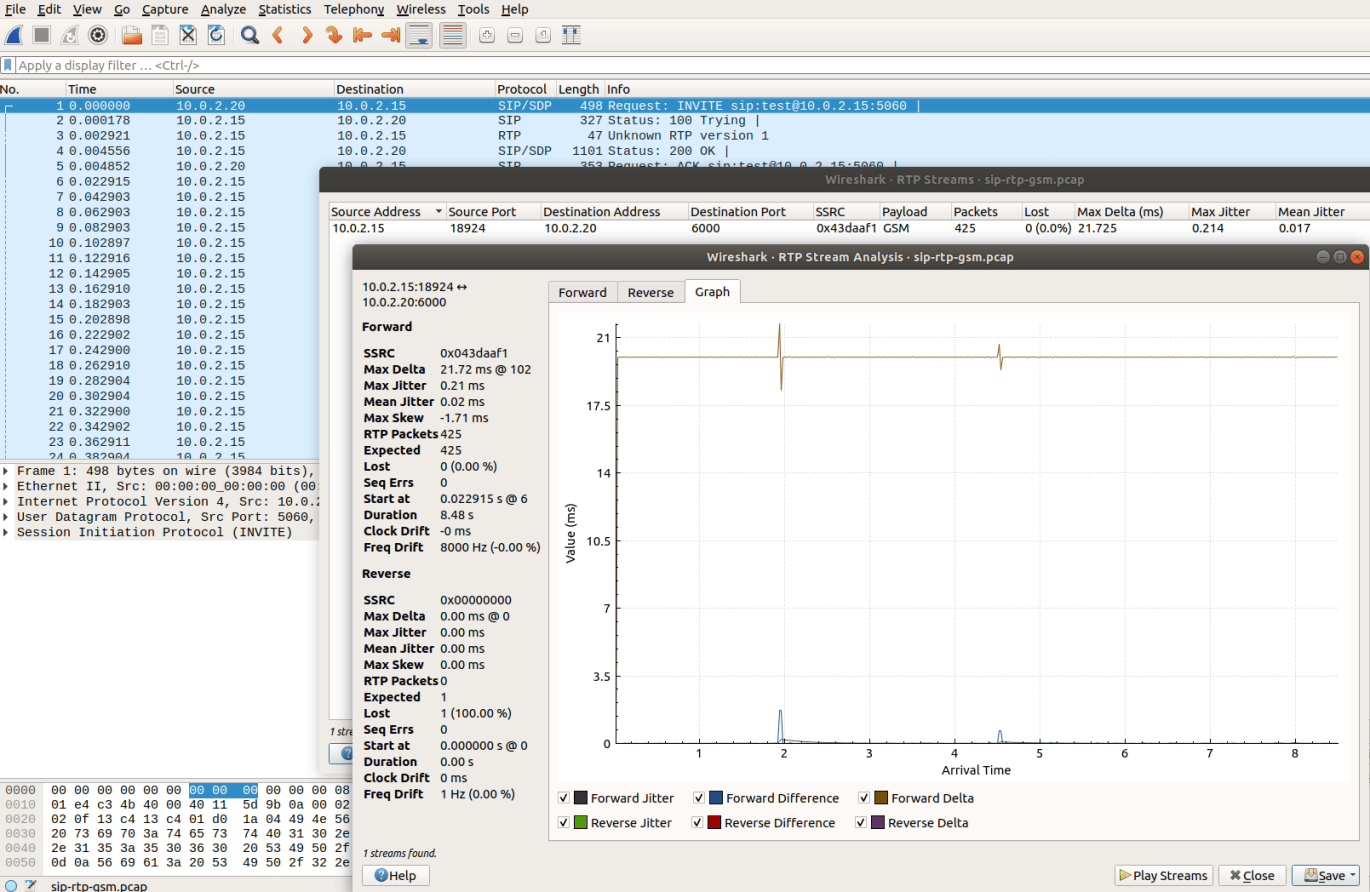Click Reverse Jitter green color swatch

[581, 822]
